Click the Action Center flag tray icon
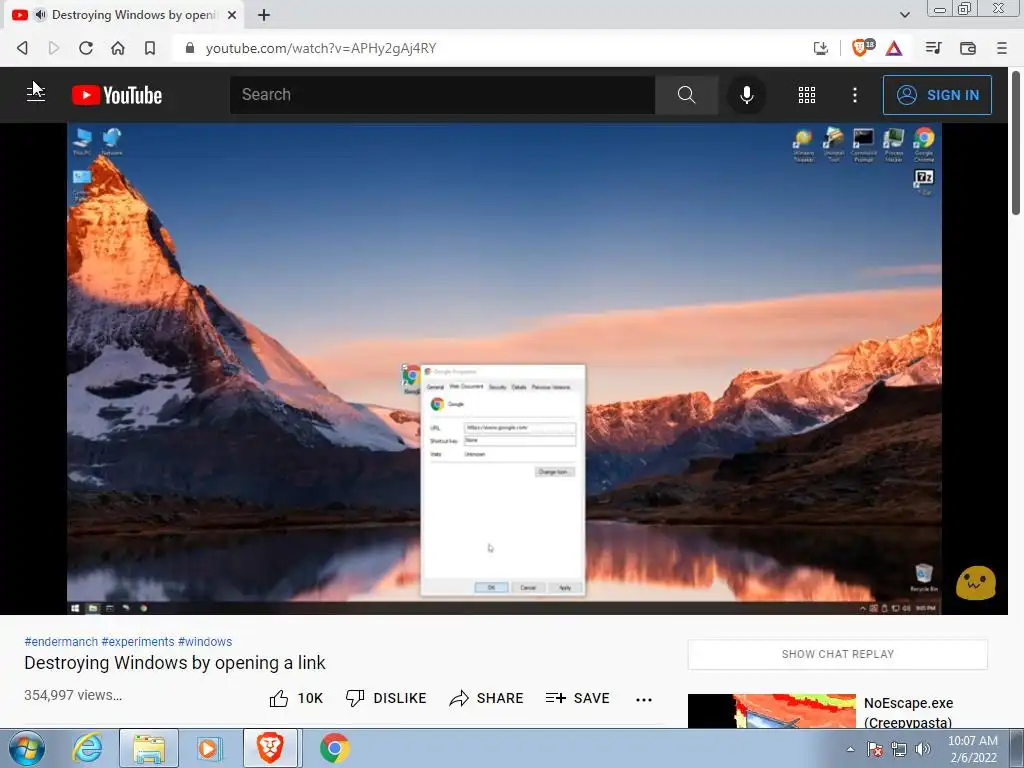Image resolution: width=1024 pixels, height=768 pixels. 875,749
